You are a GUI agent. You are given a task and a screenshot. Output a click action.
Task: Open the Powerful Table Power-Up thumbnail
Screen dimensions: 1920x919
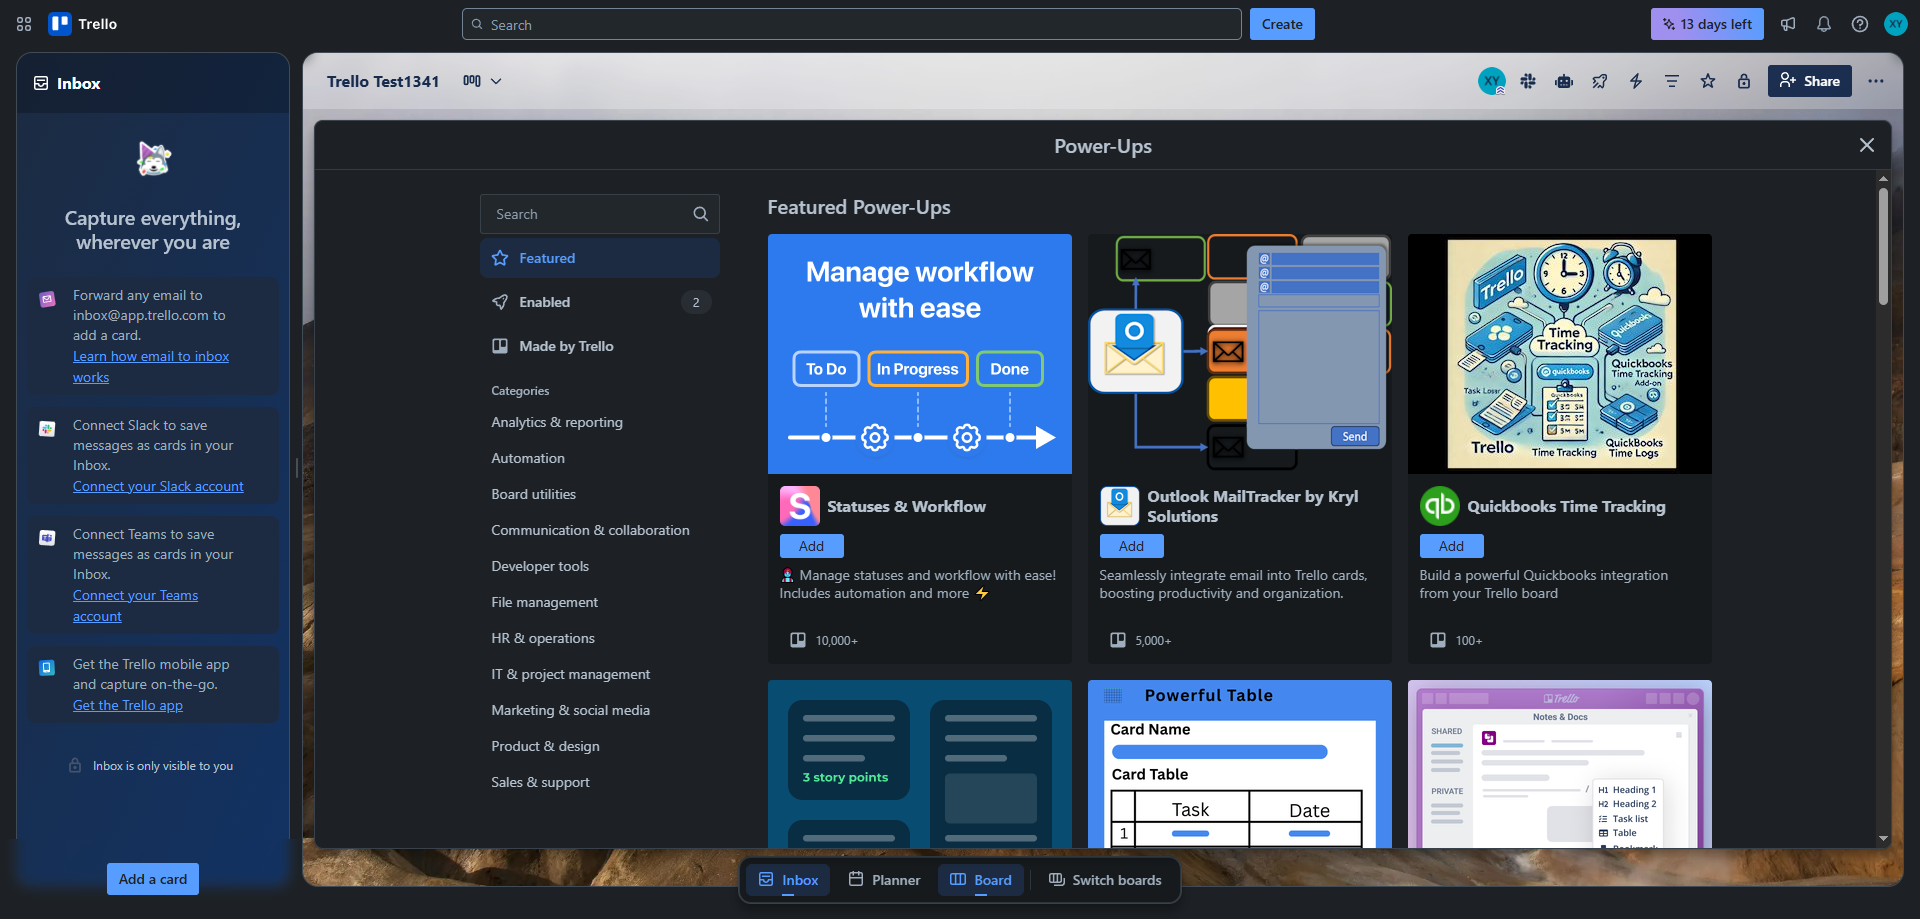tap(1240, 764)
